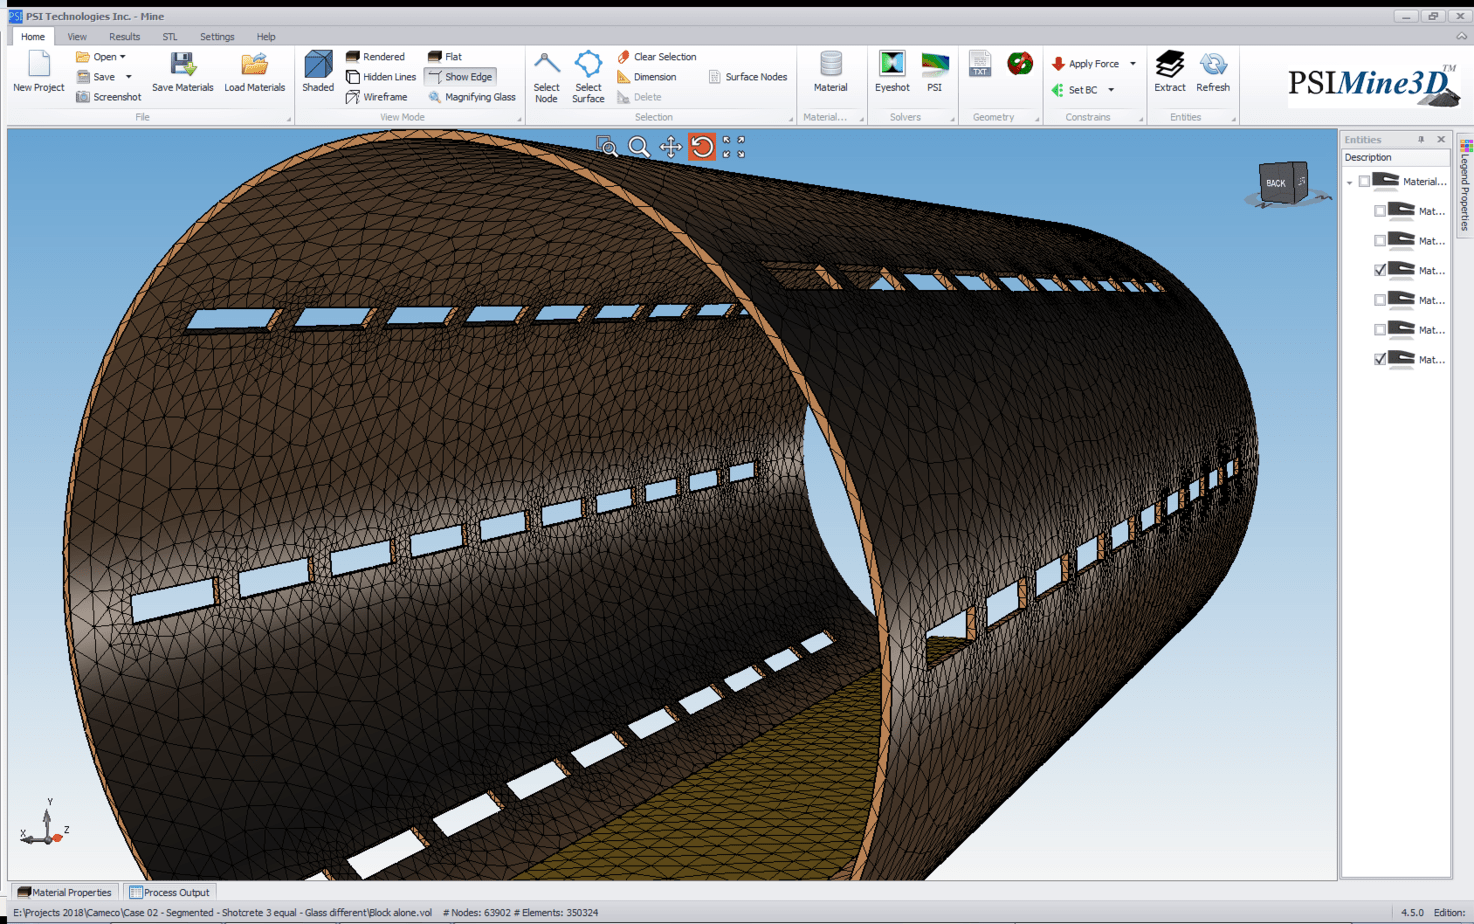Click the Extract entities icon

click(1169, 72)
